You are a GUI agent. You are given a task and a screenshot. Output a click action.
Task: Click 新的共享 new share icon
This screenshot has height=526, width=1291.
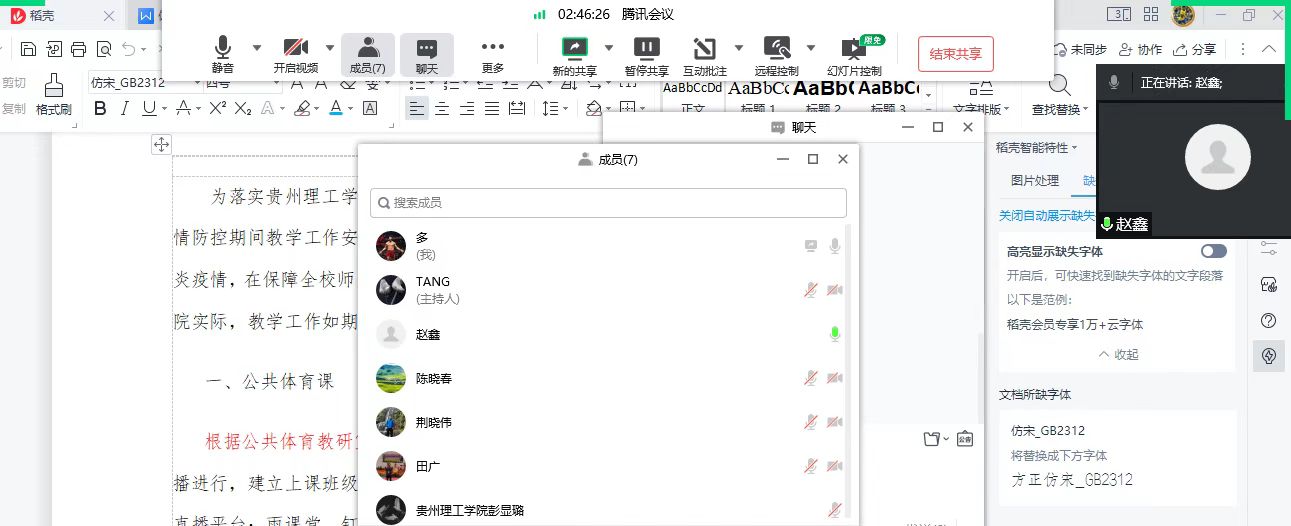[x=574, y=54]
